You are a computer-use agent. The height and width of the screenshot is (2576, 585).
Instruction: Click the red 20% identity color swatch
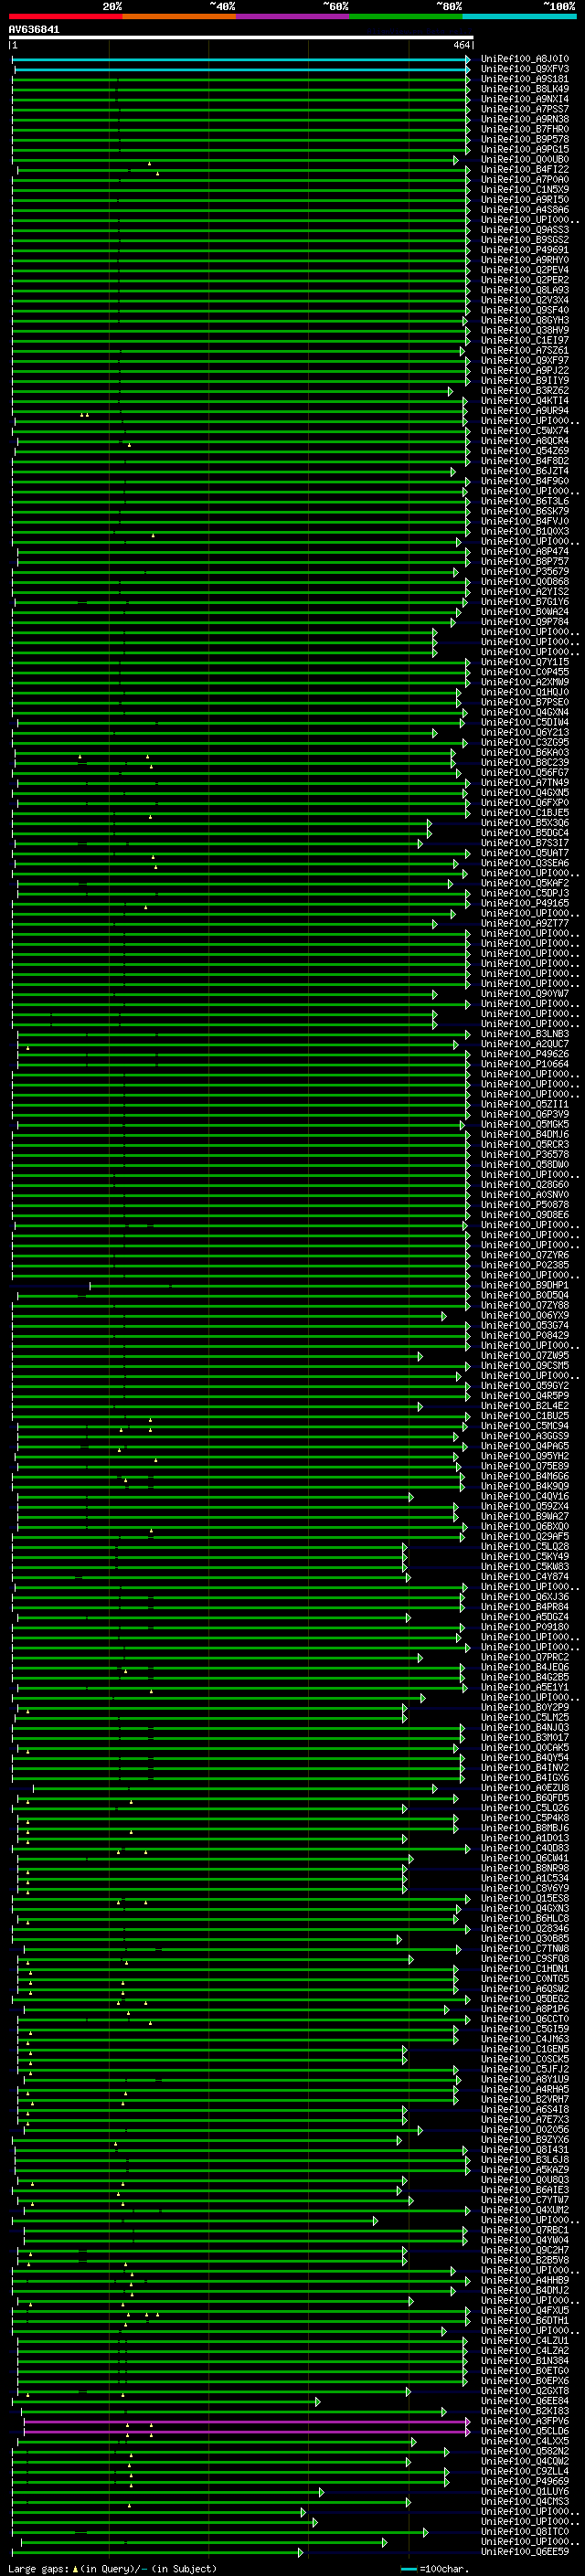point(65,17)
